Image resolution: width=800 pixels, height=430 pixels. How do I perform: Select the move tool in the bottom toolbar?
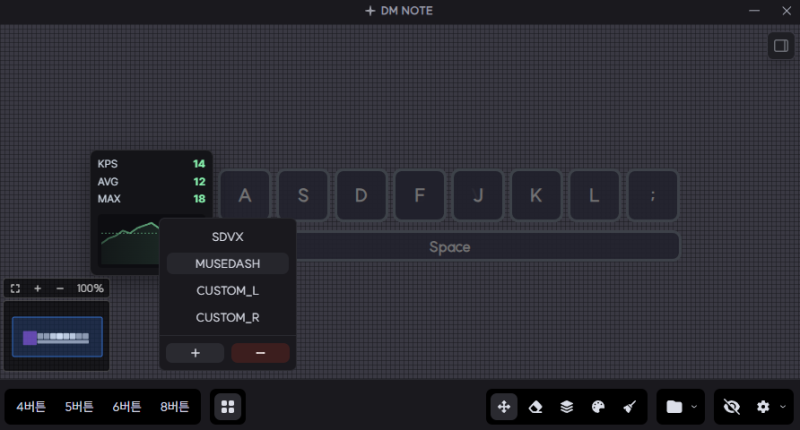pos(504,407)
